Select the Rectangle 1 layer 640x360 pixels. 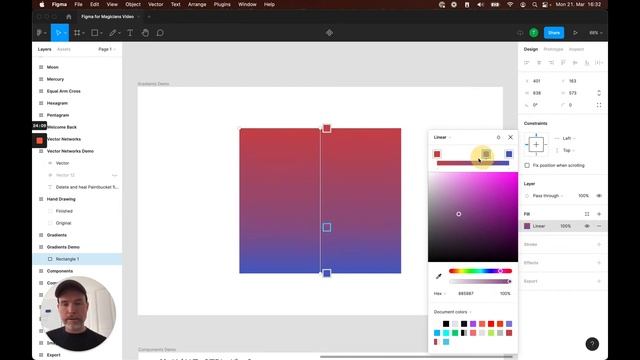77,259
